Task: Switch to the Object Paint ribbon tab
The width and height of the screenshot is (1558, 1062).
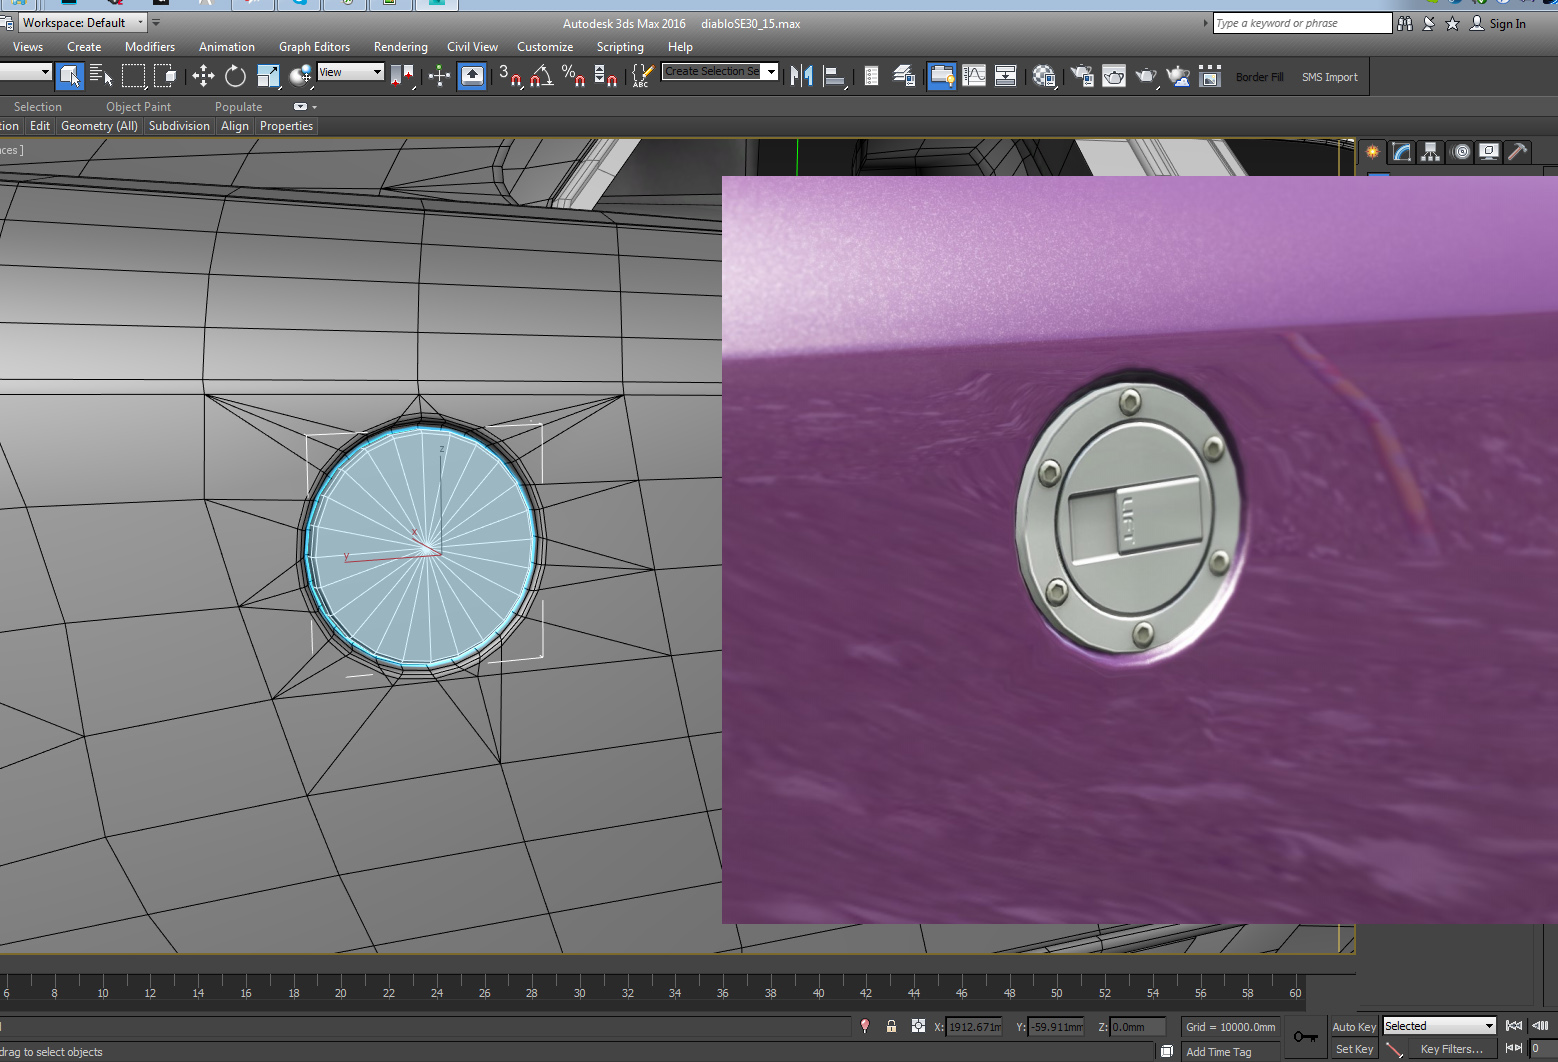Action: pyautogui.click(x=138, y=107)
